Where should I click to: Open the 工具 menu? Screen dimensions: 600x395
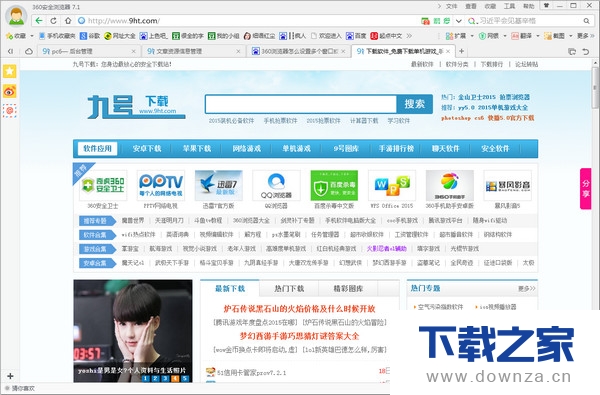pos(509,6)
